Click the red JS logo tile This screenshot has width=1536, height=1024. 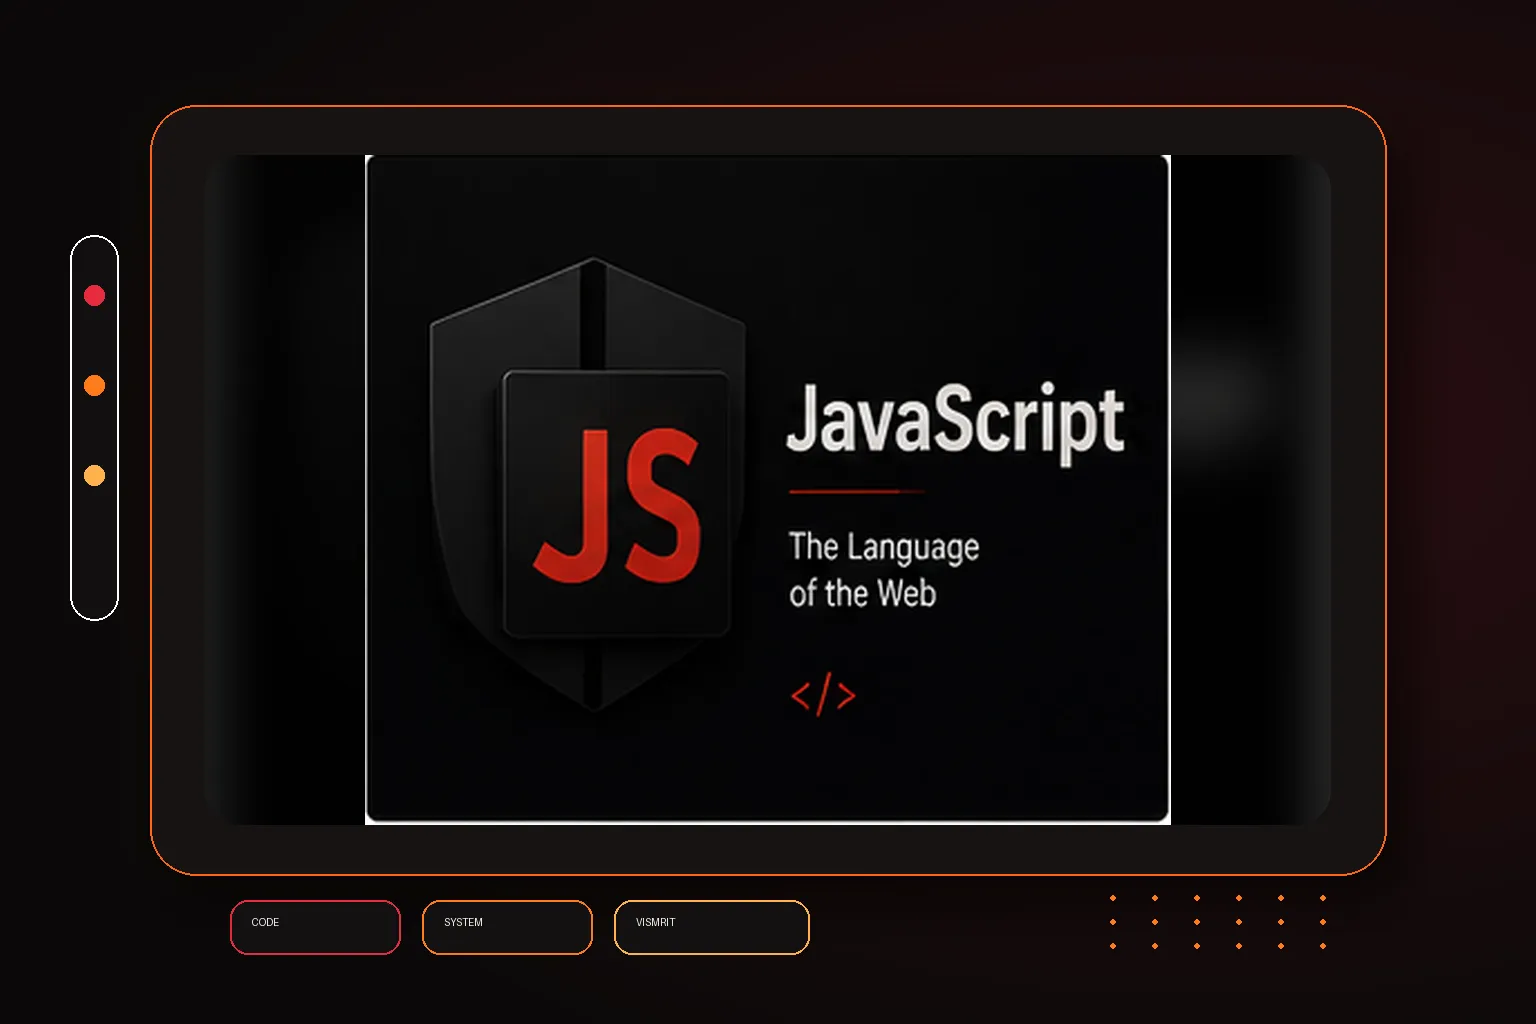click(x=617, y=504)
